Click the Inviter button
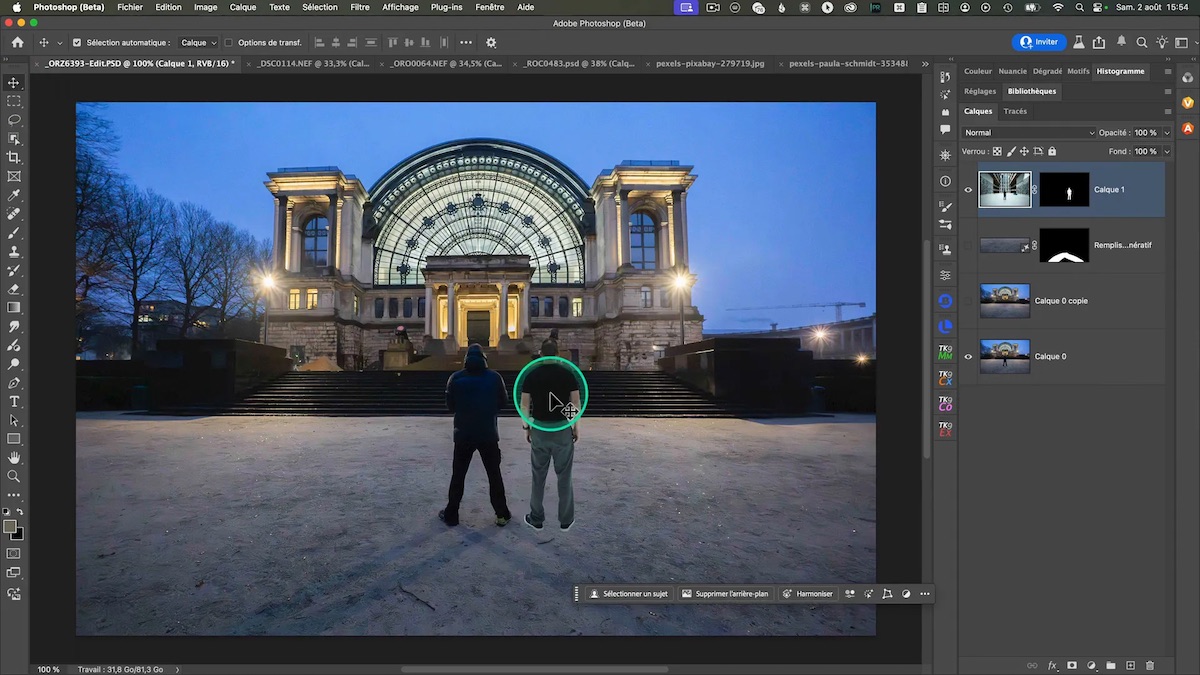This screenshot has width=1200, height=675. 1039,42
